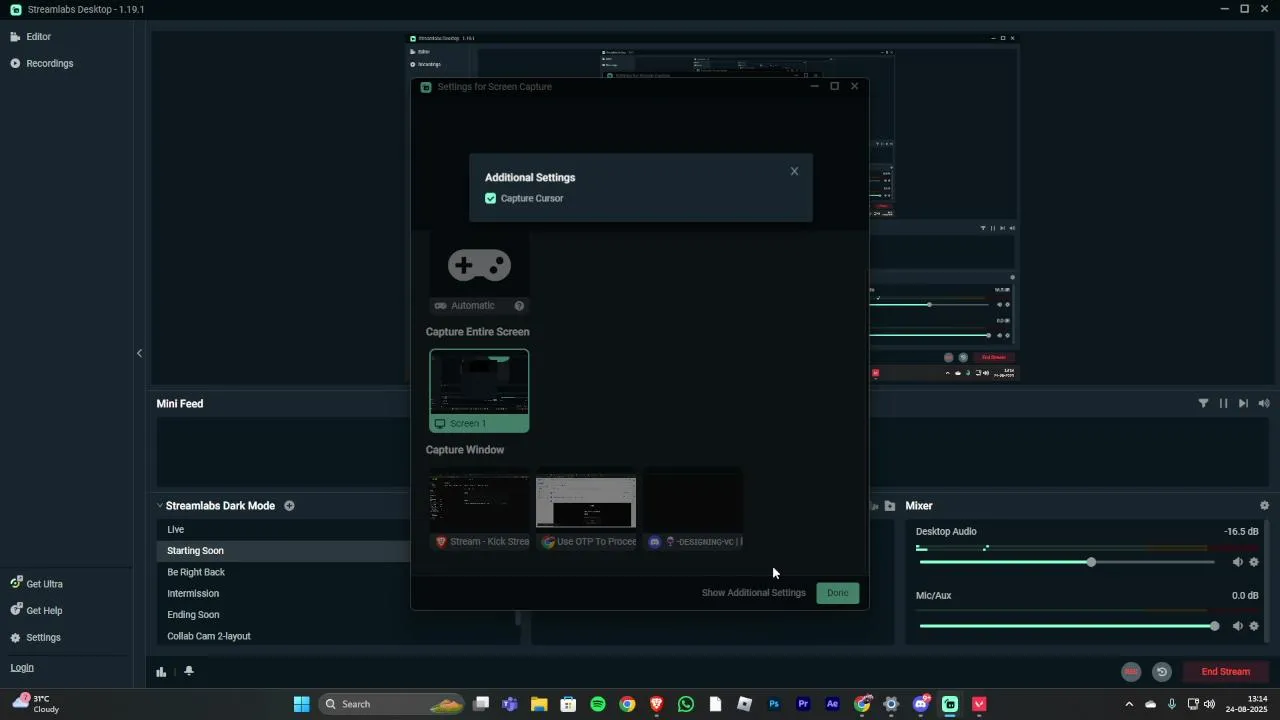Open Brave browser from the taskbar
1280x720 pixels.
(x=657, y=705)
